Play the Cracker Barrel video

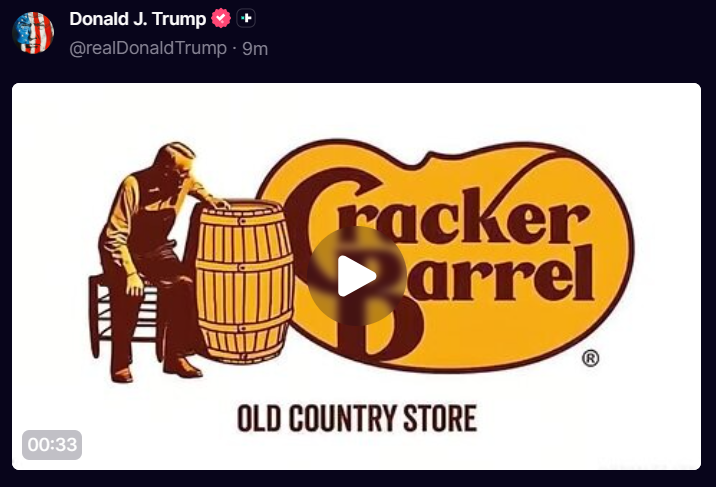click(356, 276)
